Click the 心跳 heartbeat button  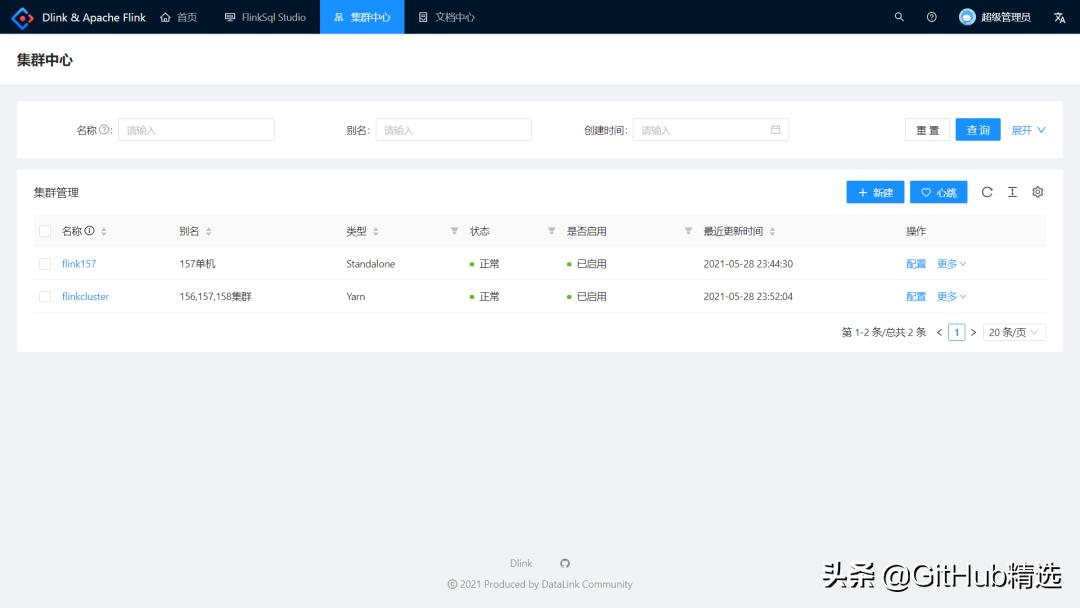click(938, 192)
